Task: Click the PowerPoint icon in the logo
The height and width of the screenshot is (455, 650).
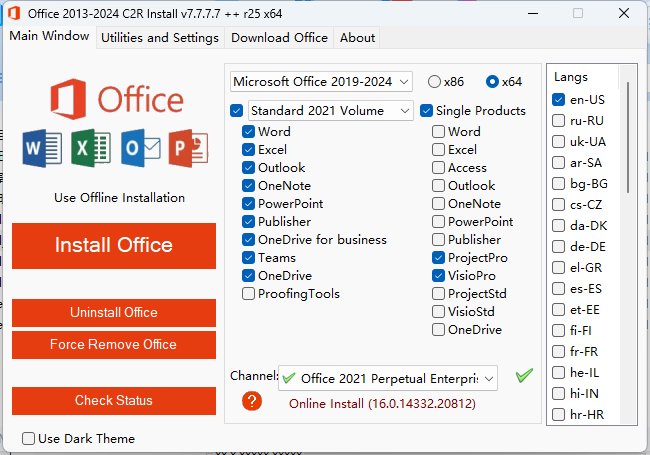Action: (188, 149)
